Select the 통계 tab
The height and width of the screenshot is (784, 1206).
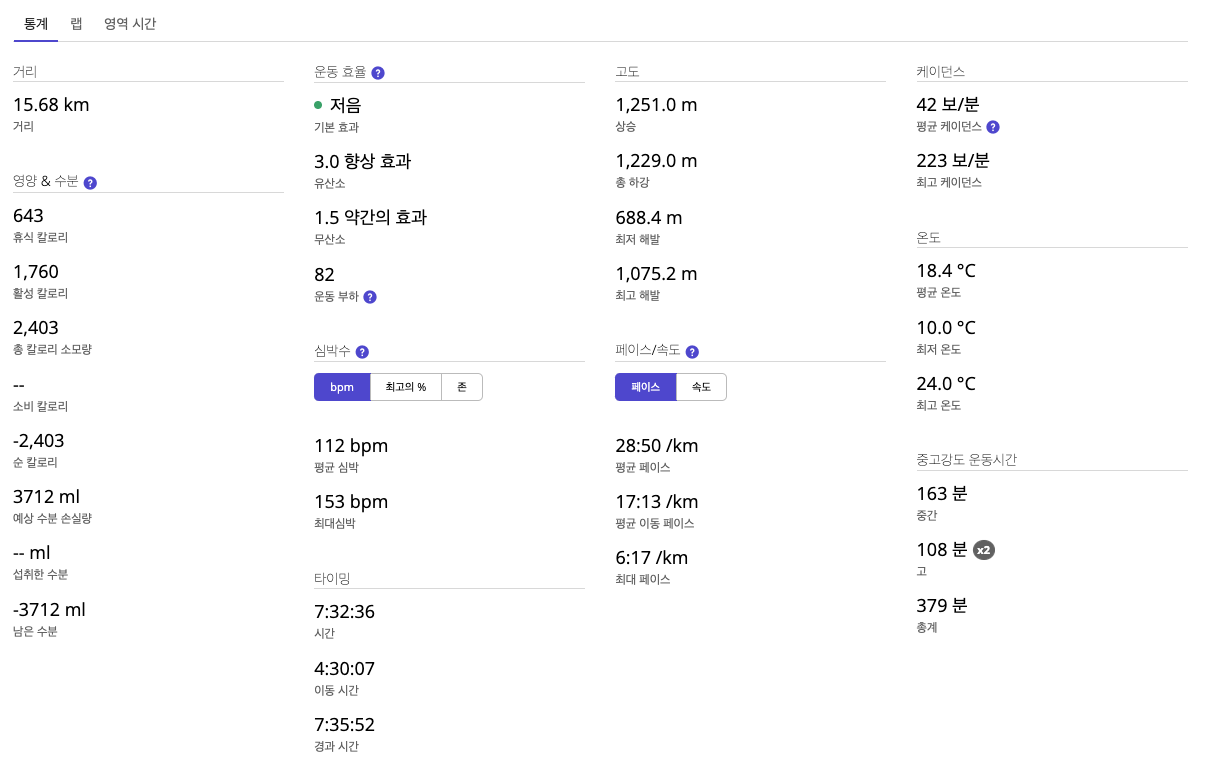(36, 22)
